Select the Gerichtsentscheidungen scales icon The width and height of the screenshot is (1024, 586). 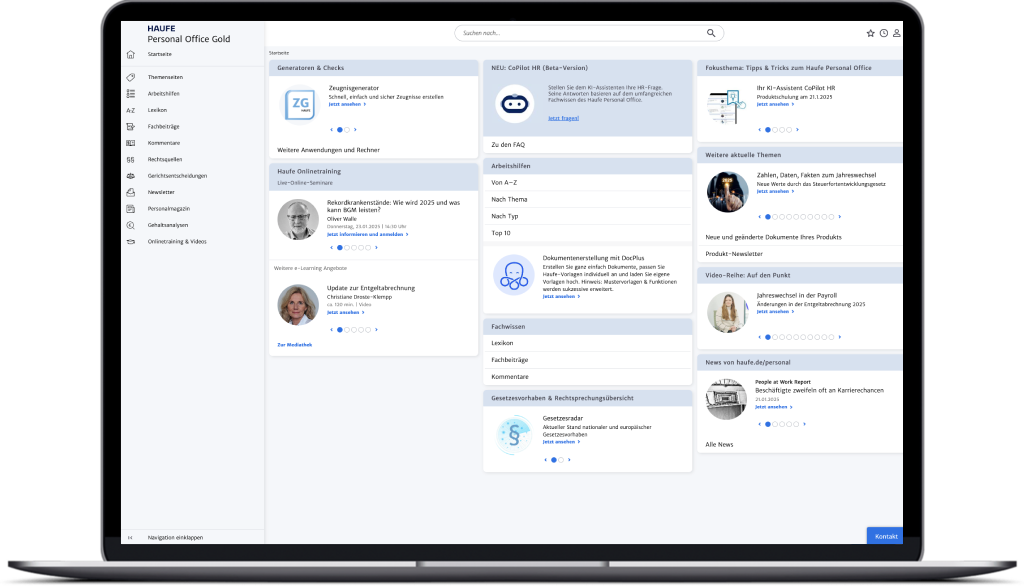coord(131,176)
